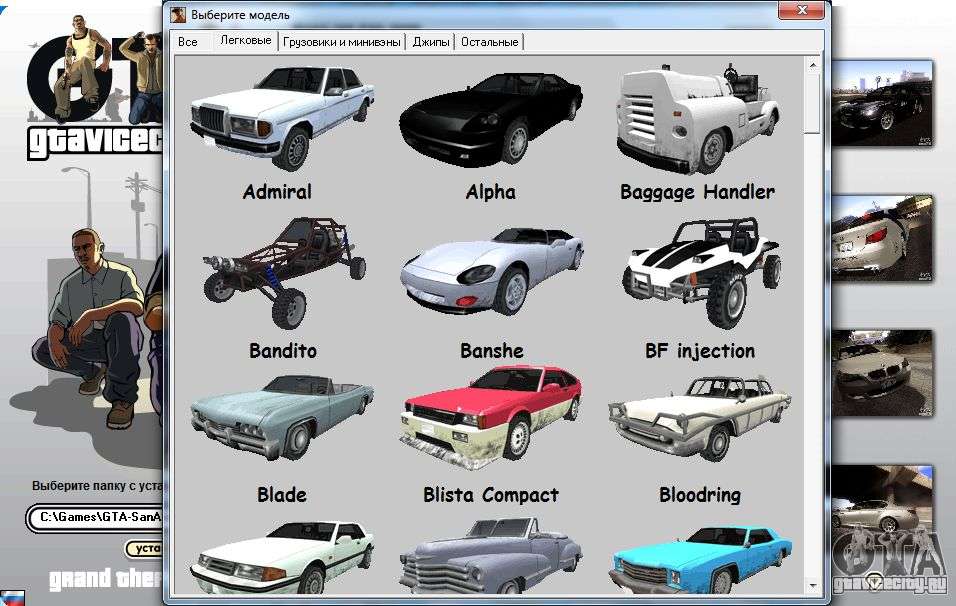956x606 pixels.
Task: Choose the white sedan in bottom row
Action: (282, 557)
